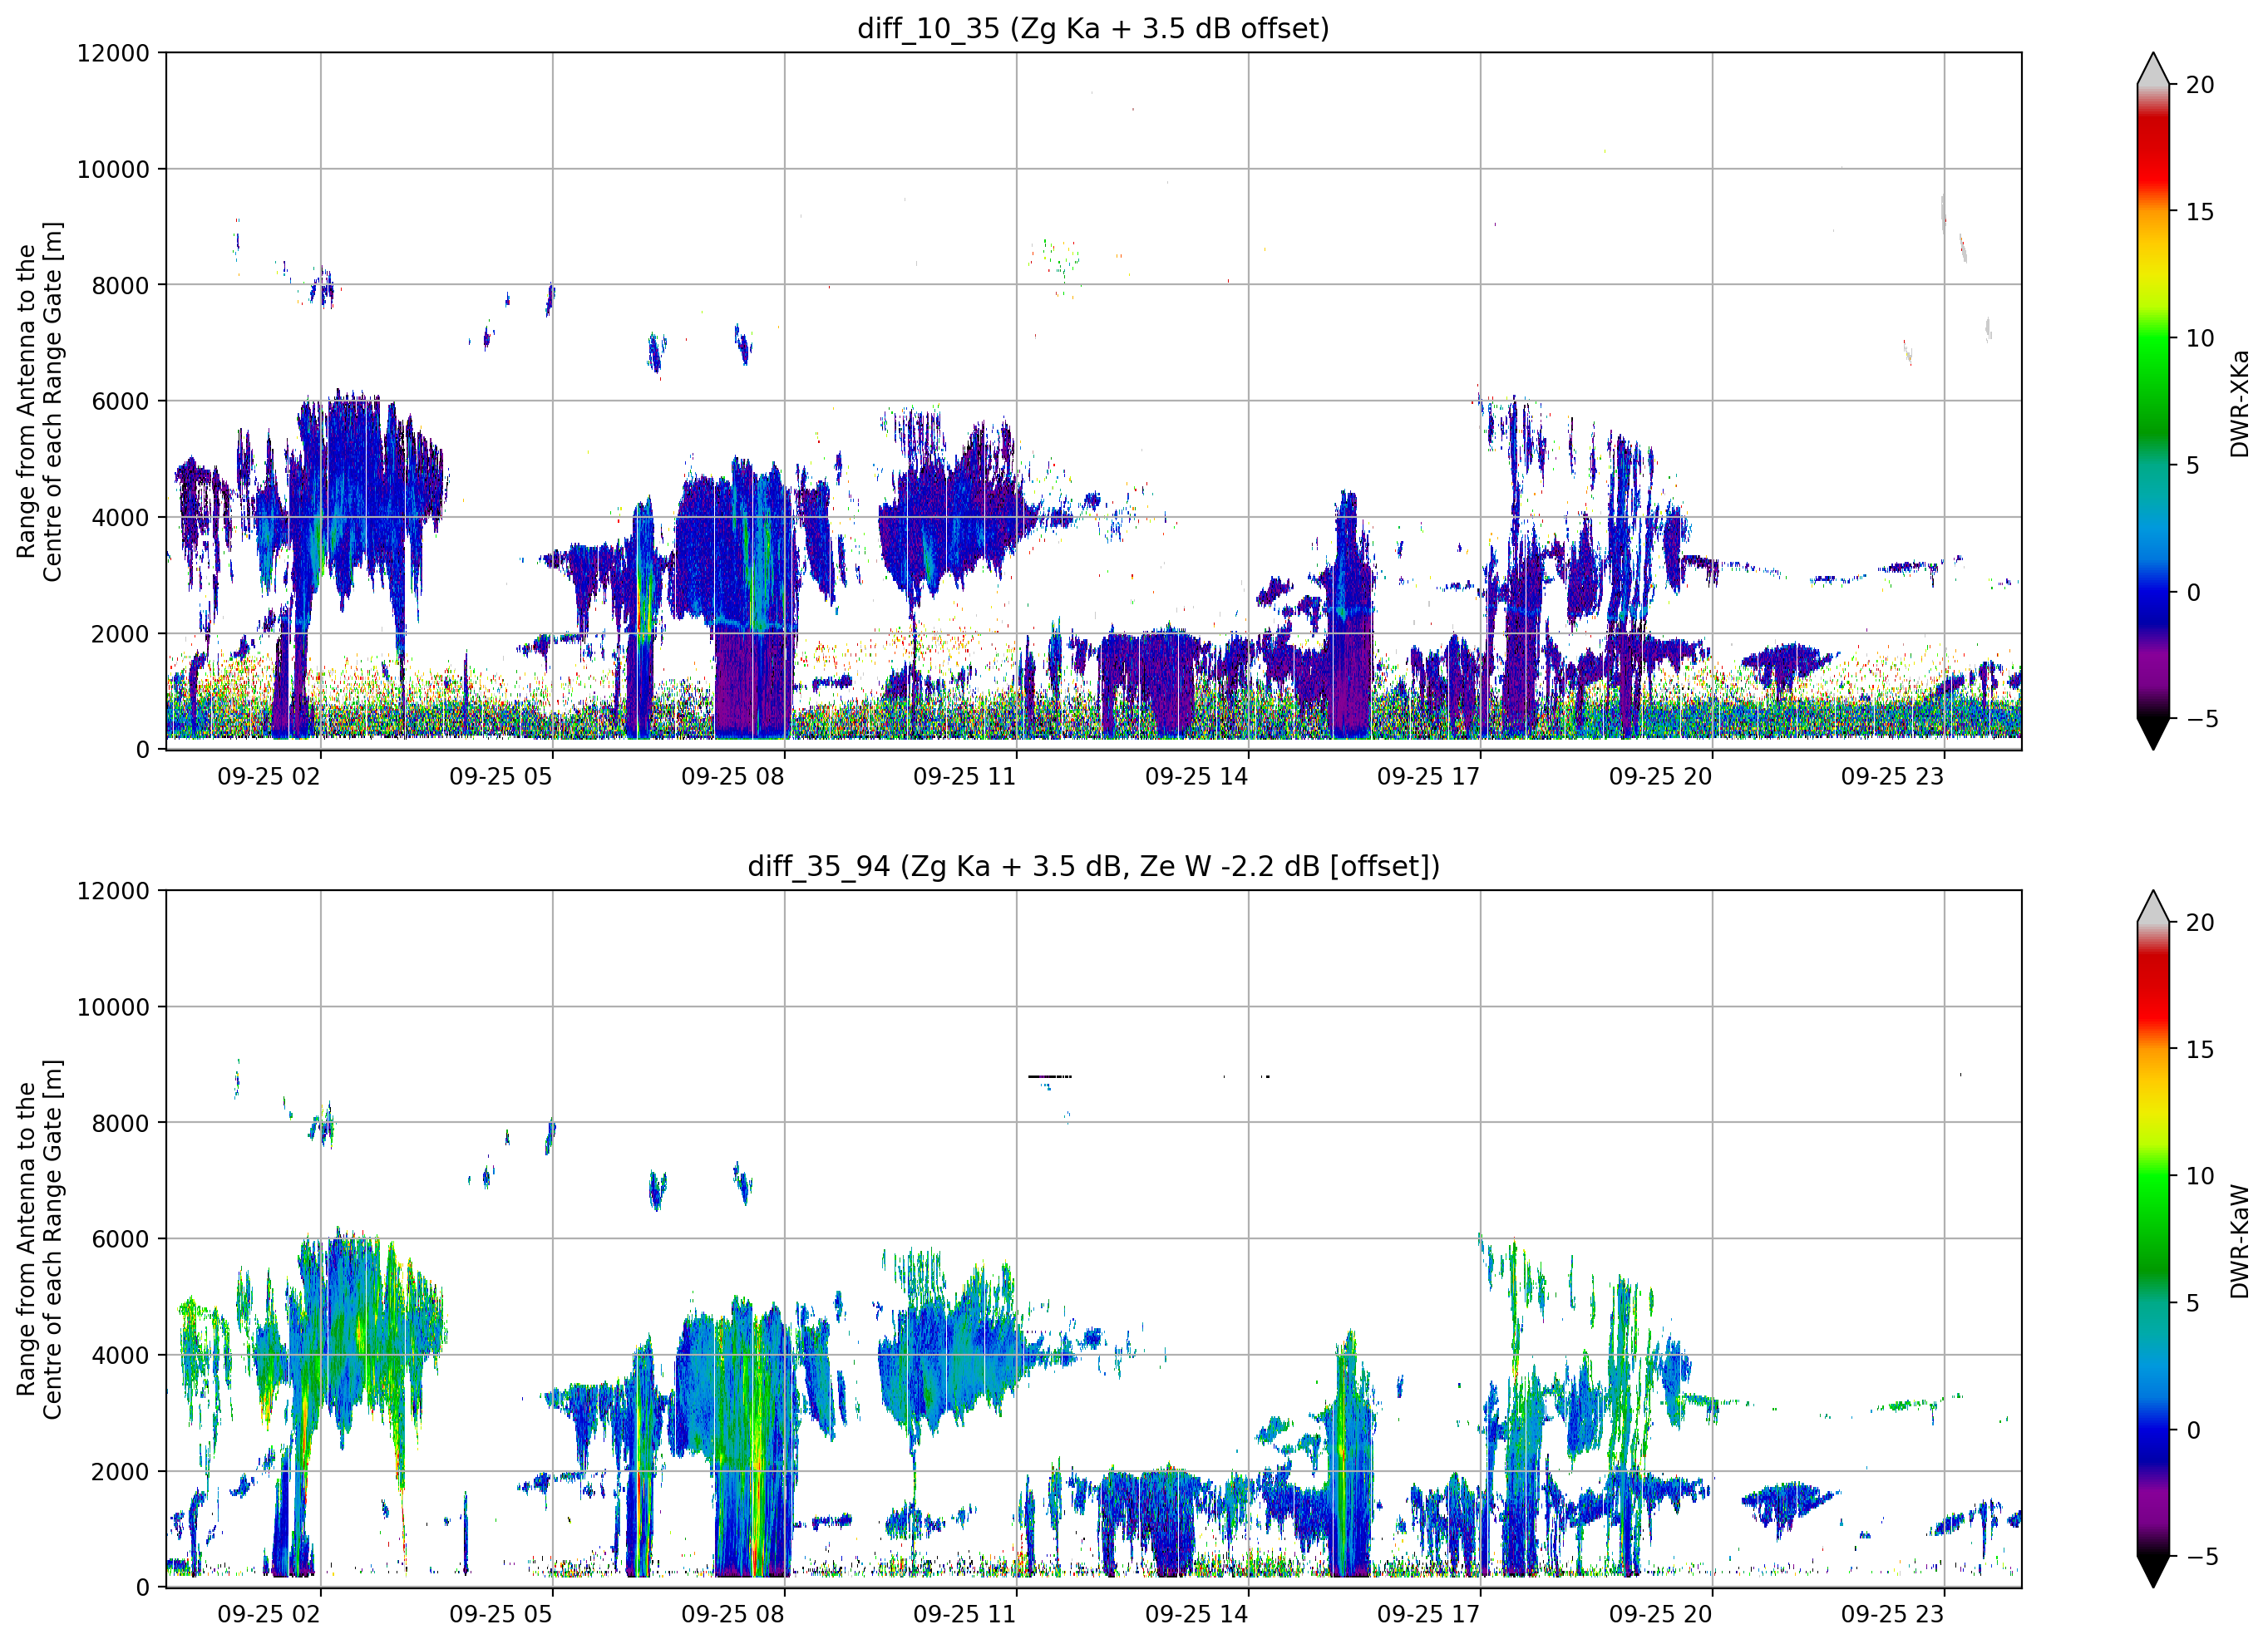The image size is (2268, 1644).
Task: Click the 6000 y-tick on bottom plot
Action: [x=121, y=1240]
